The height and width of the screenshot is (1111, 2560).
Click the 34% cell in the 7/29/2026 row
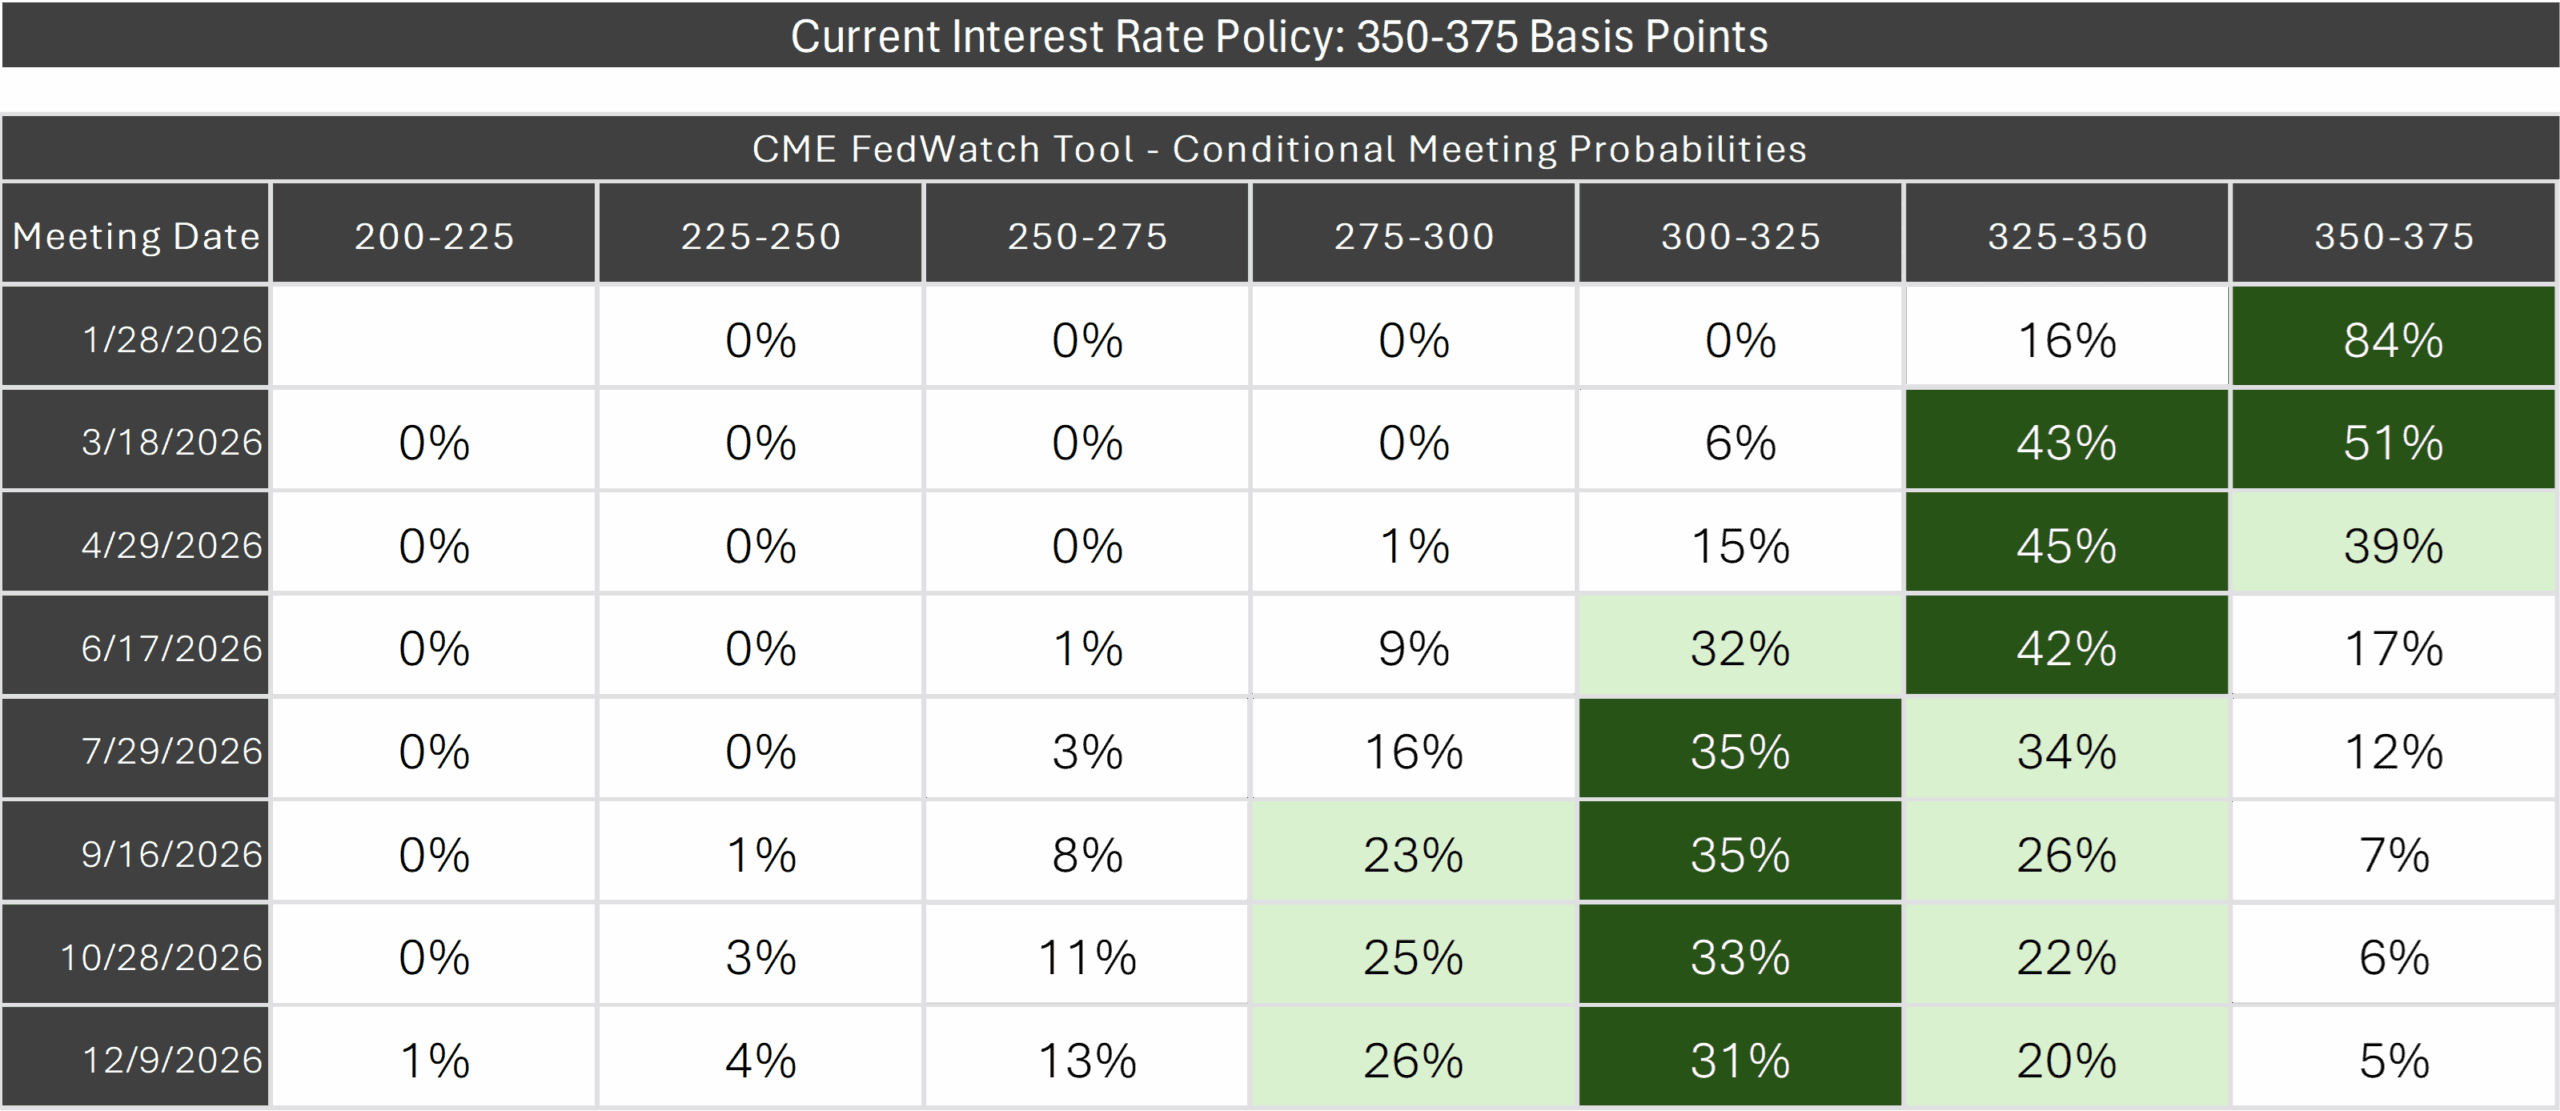[2066, 751]
